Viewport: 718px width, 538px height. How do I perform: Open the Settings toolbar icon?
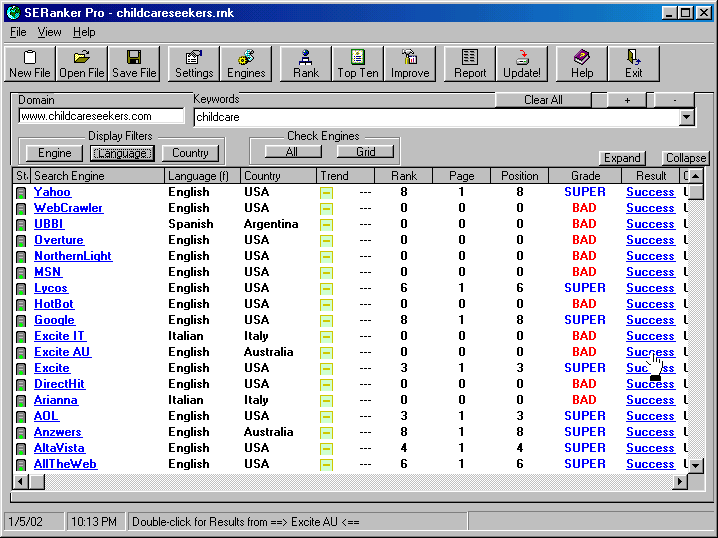pyautogui.click(x=194, y=64)
